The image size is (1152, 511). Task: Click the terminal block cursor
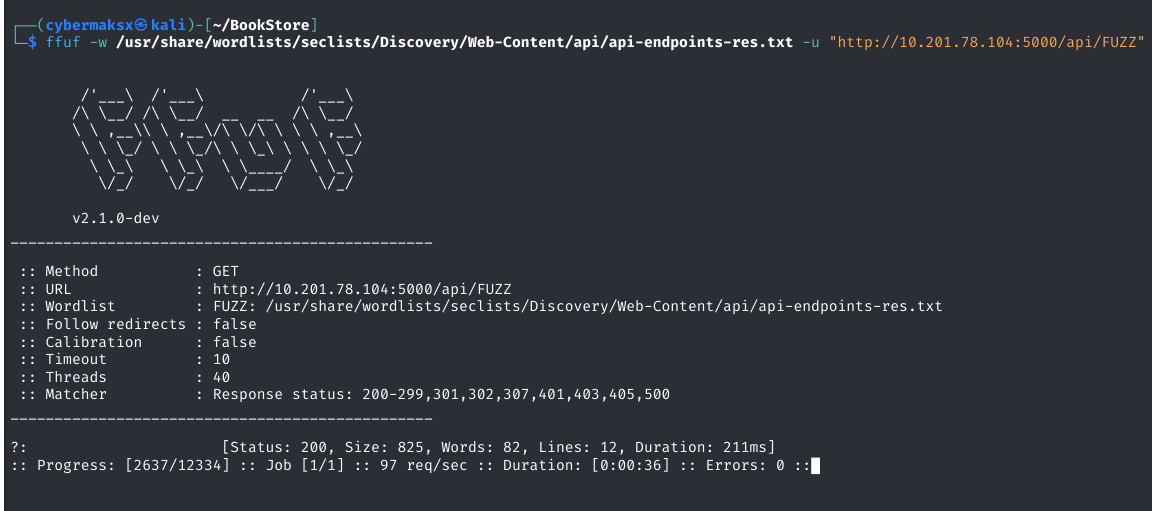[816, 465]
